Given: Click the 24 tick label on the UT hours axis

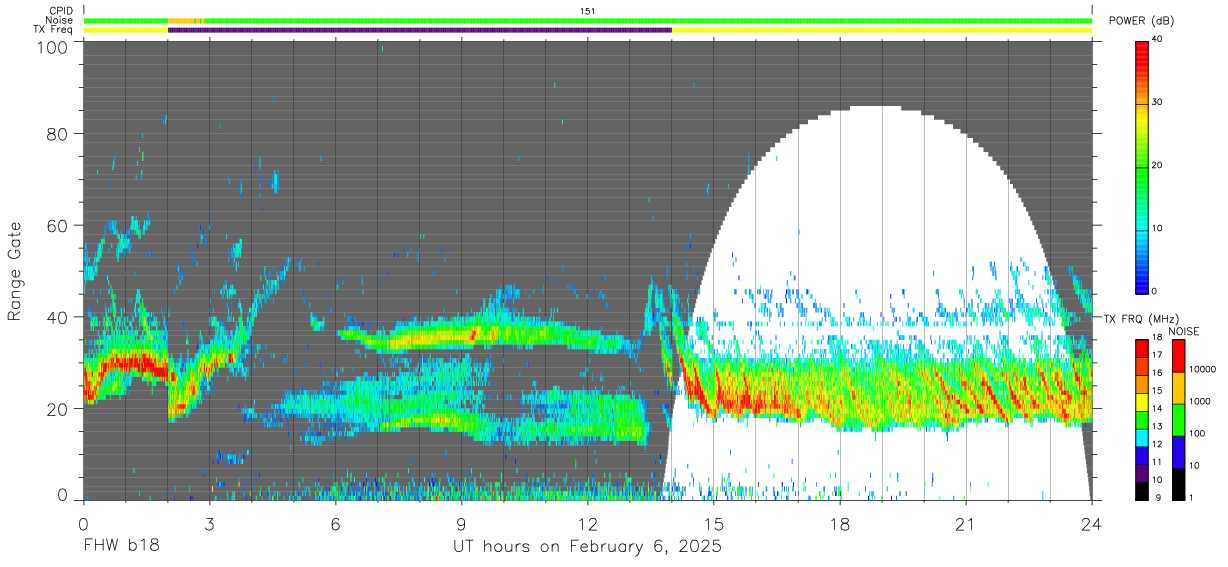Looking at the screenshot, I should [x=1091, y=523].
